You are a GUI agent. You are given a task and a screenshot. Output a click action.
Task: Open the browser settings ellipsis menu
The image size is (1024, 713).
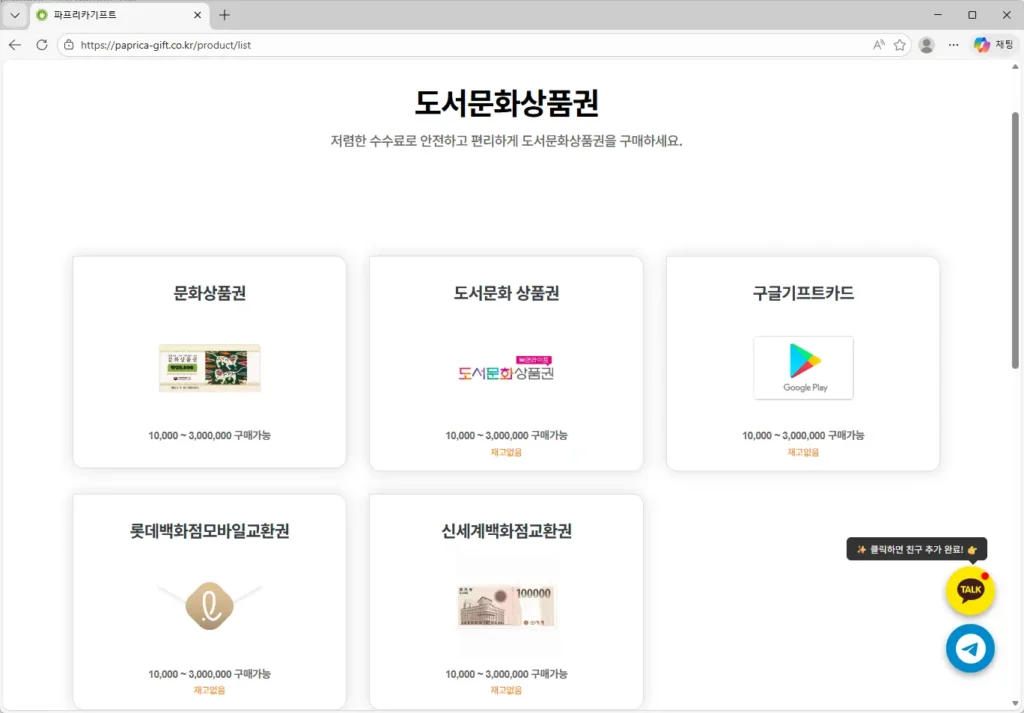click(x=953, y=44)
